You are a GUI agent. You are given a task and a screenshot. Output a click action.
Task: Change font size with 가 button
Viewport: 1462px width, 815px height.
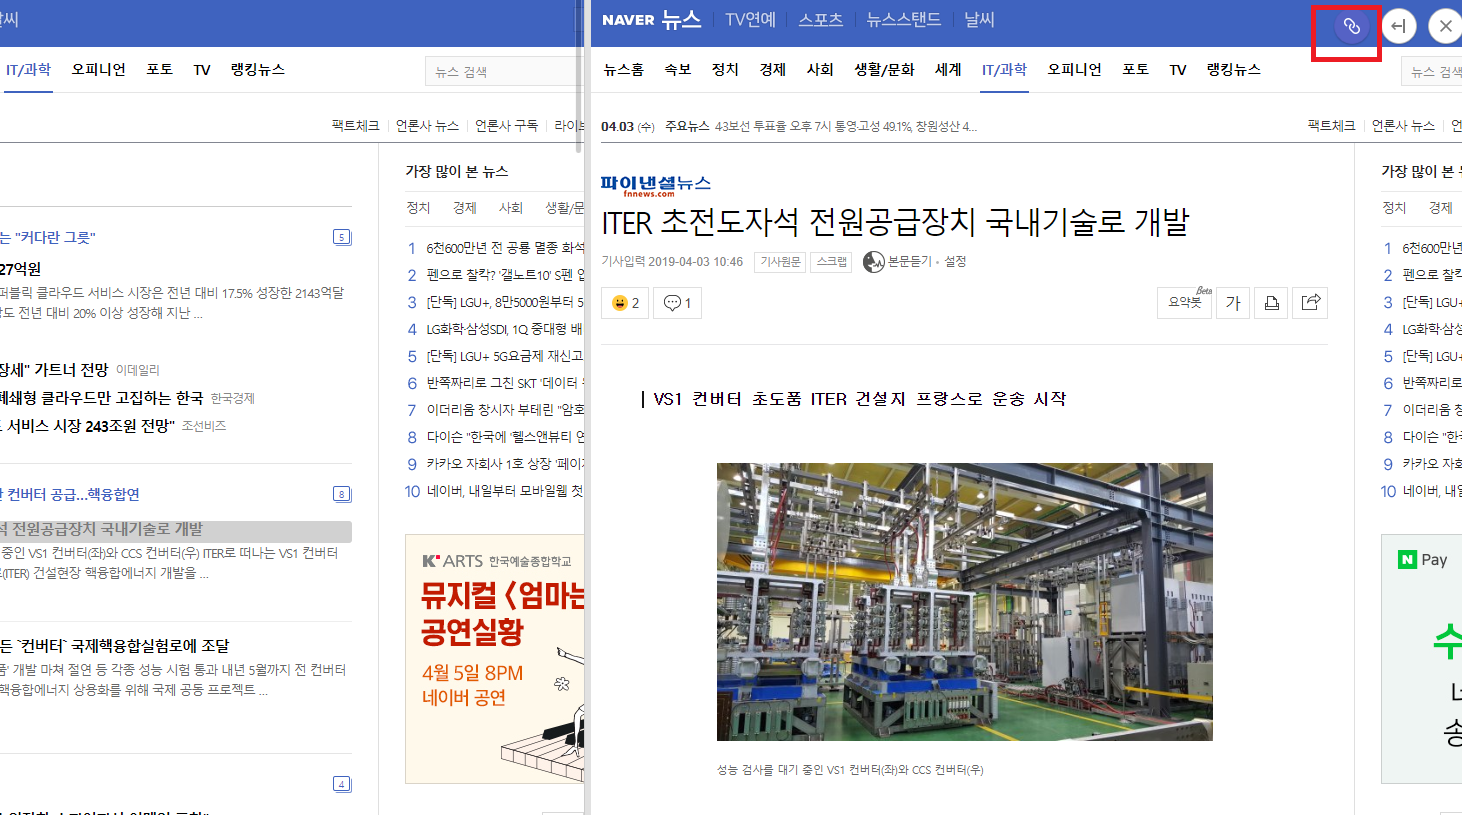click(x=1233, y=303)
